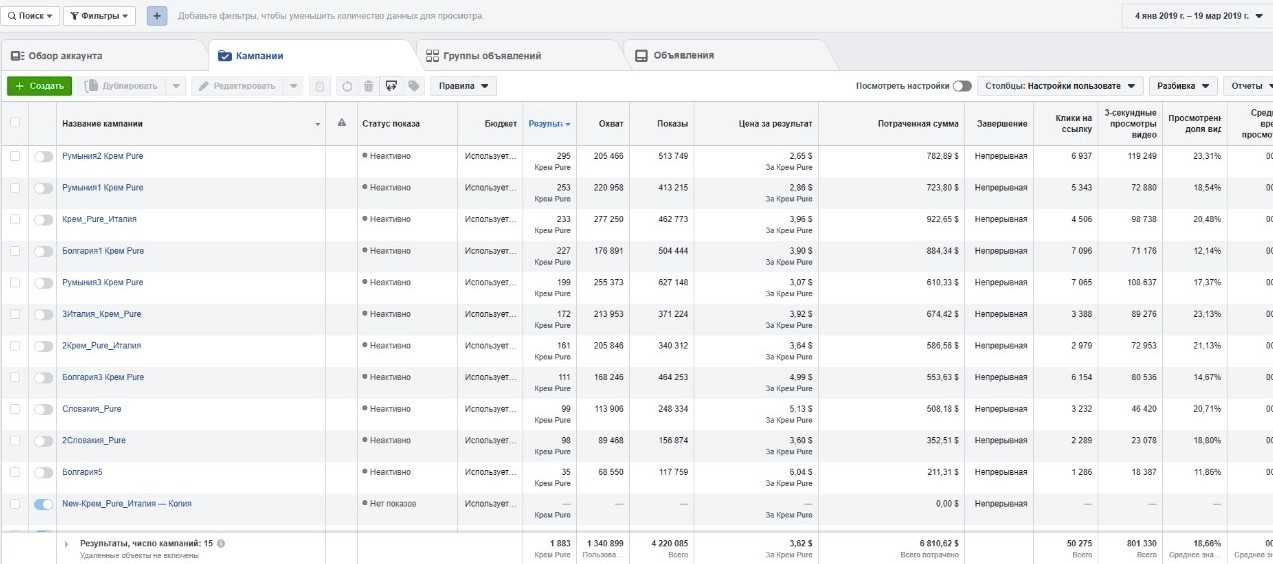Open campaign link Болгария5

coord(82,472)
